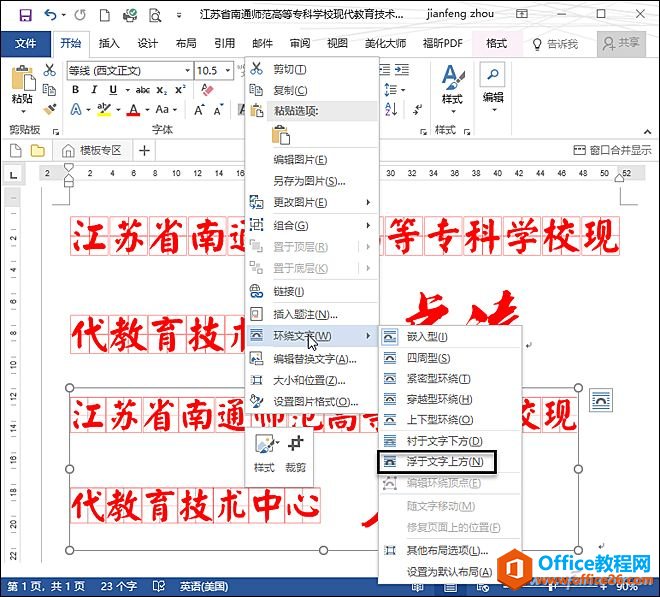Open the font size 10.5 dropdown
This screenshot has height=597, width=660.
click(x=228, y=70)
